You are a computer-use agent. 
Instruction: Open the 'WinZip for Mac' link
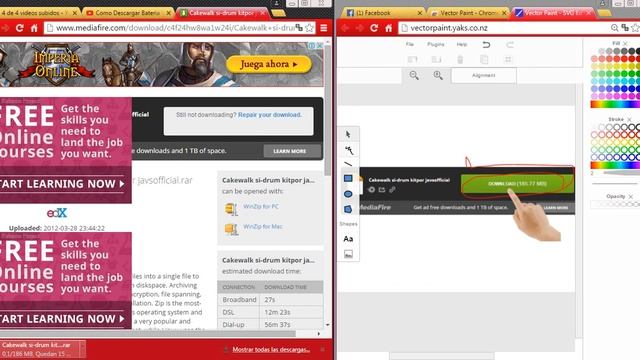click(262, 226)
